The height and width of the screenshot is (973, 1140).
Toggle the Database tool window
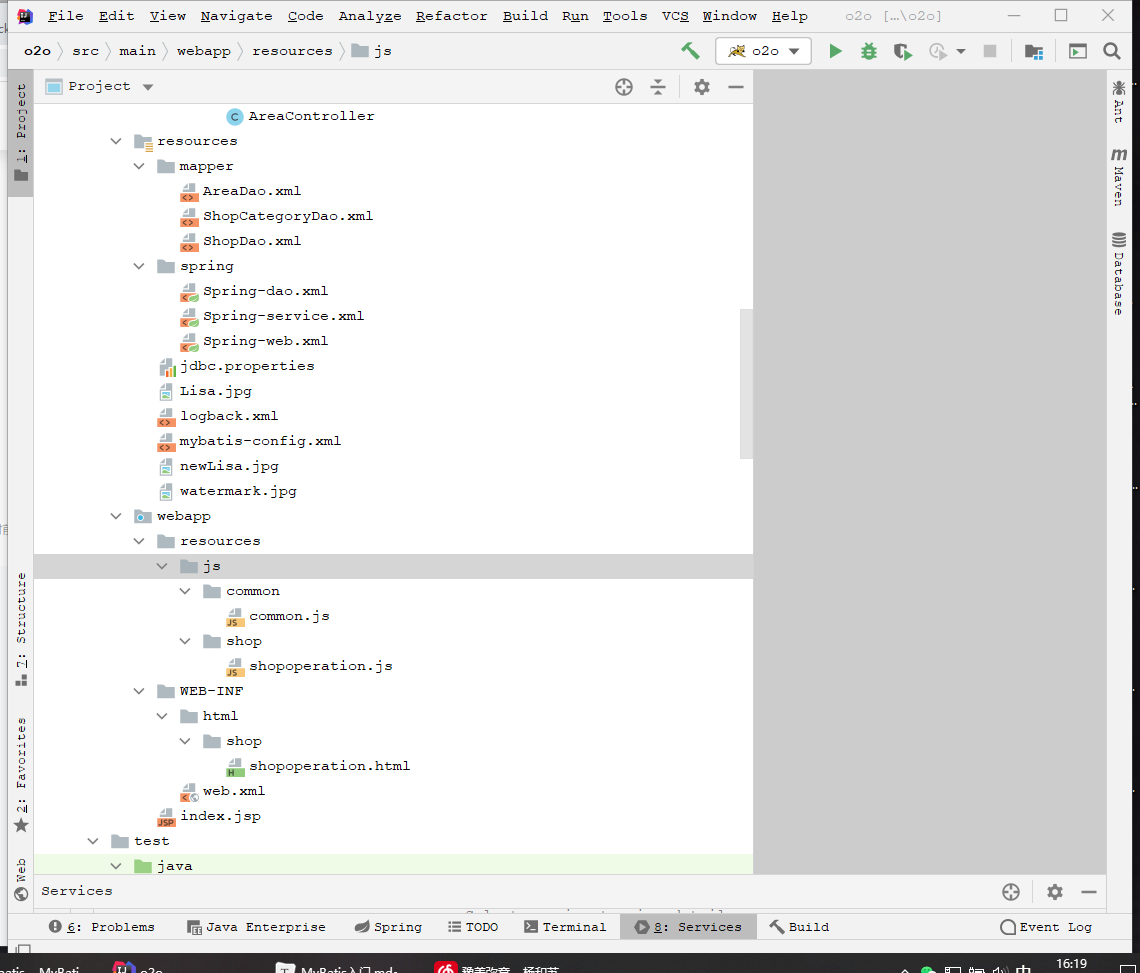click(1119, 273)
